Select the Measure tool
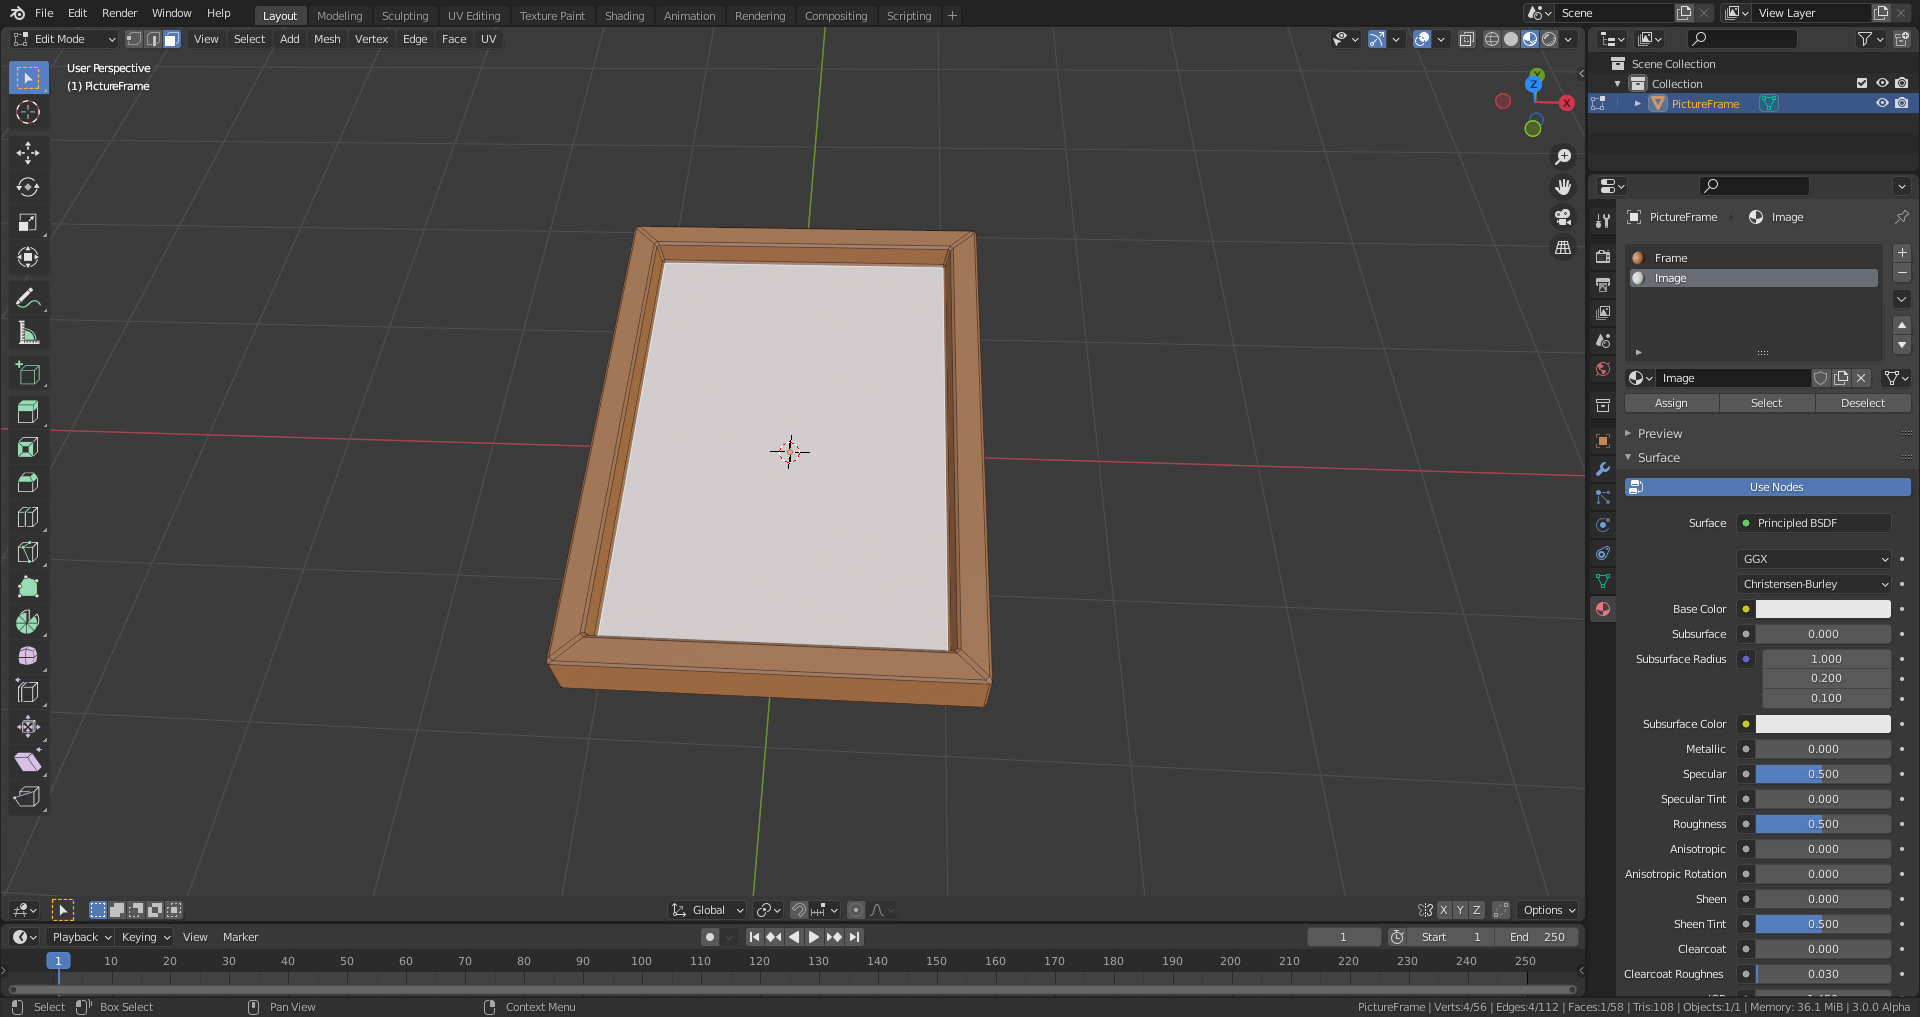The image size is (1920, 1017). pos(28,333)
